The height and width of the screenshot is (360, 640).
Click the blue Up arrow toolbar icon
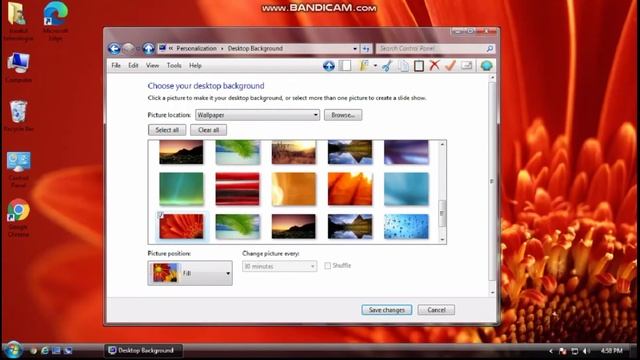pyautogui.click(x=329, y=65)
